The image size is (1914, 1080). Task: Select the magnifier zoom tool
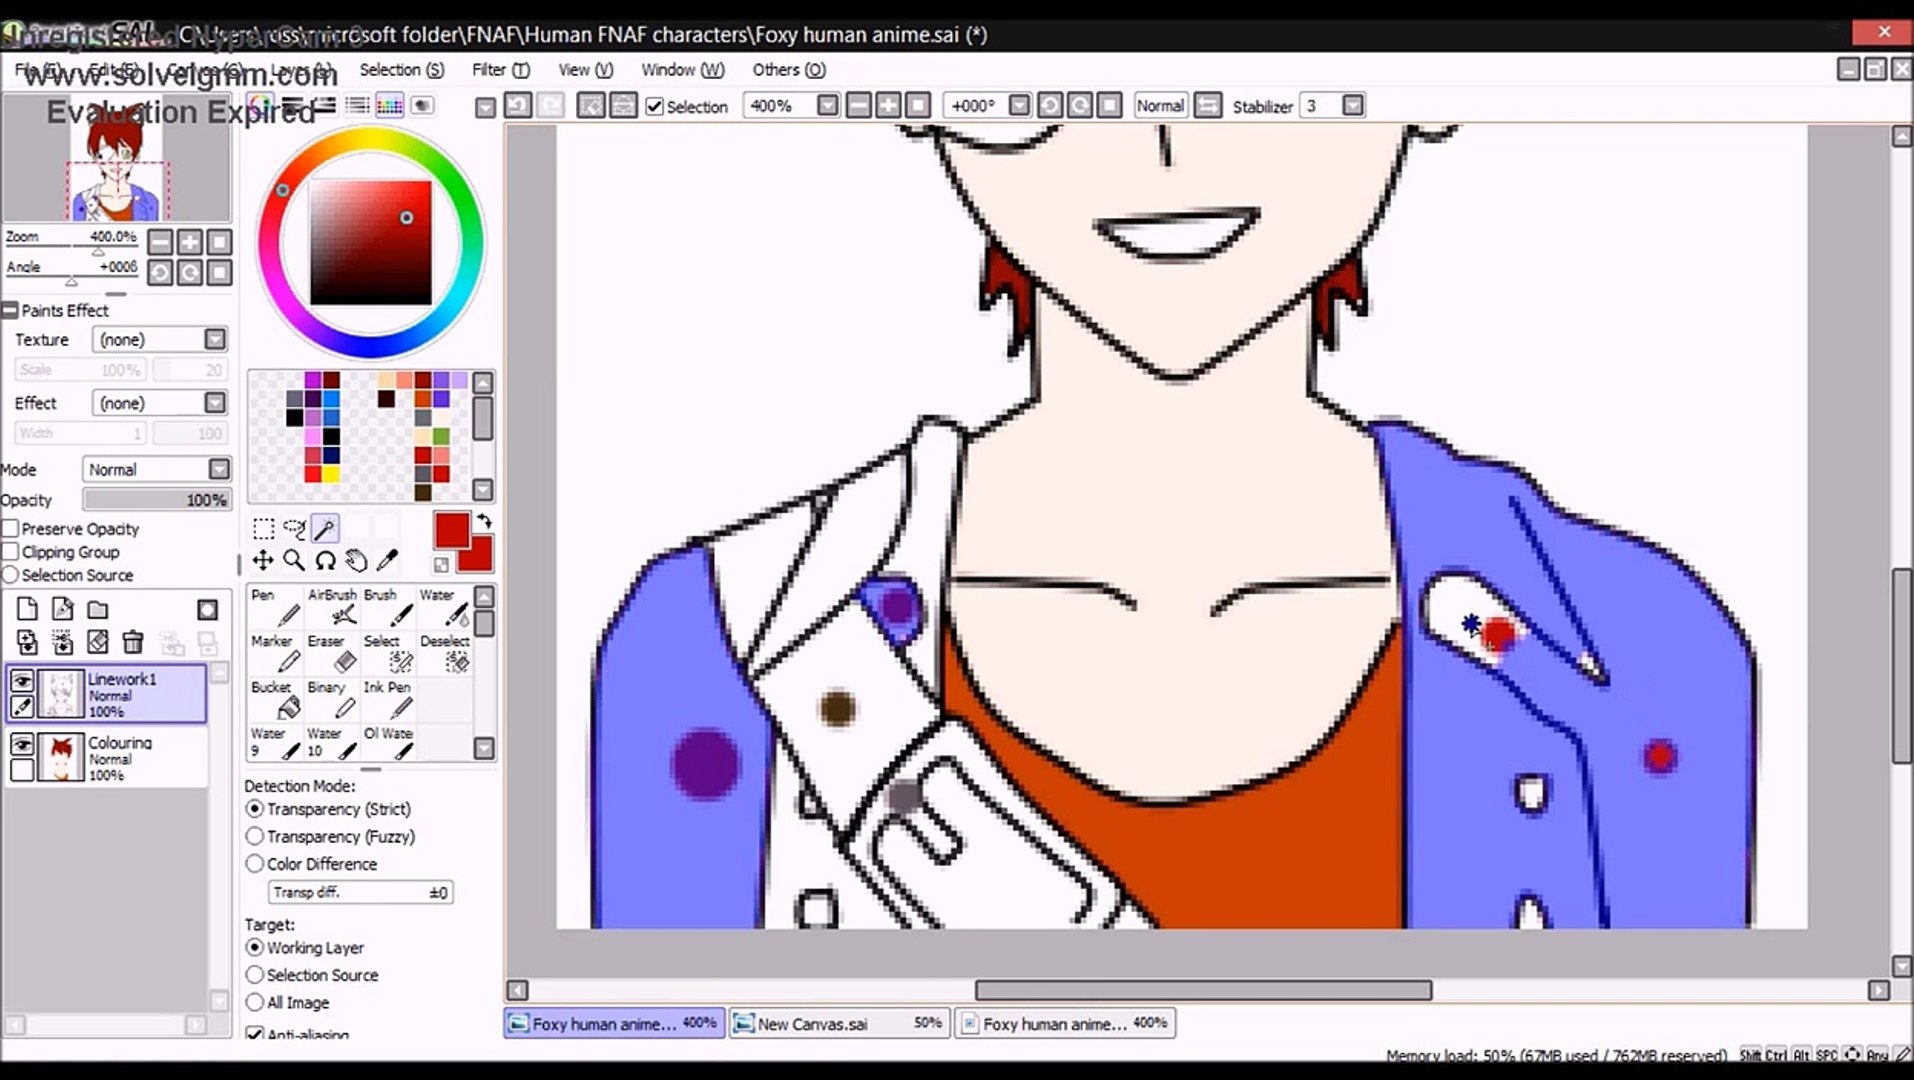tap(294, 560)
